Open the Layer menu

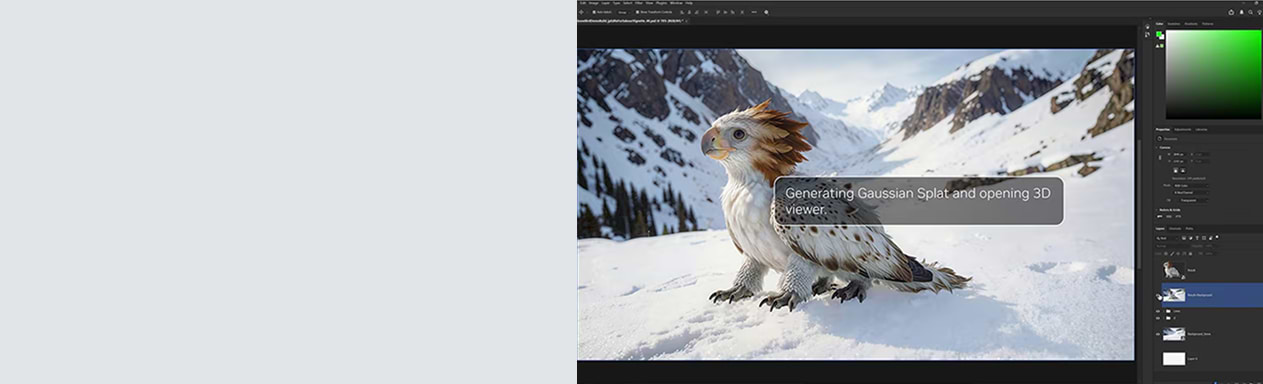point(606,3)
